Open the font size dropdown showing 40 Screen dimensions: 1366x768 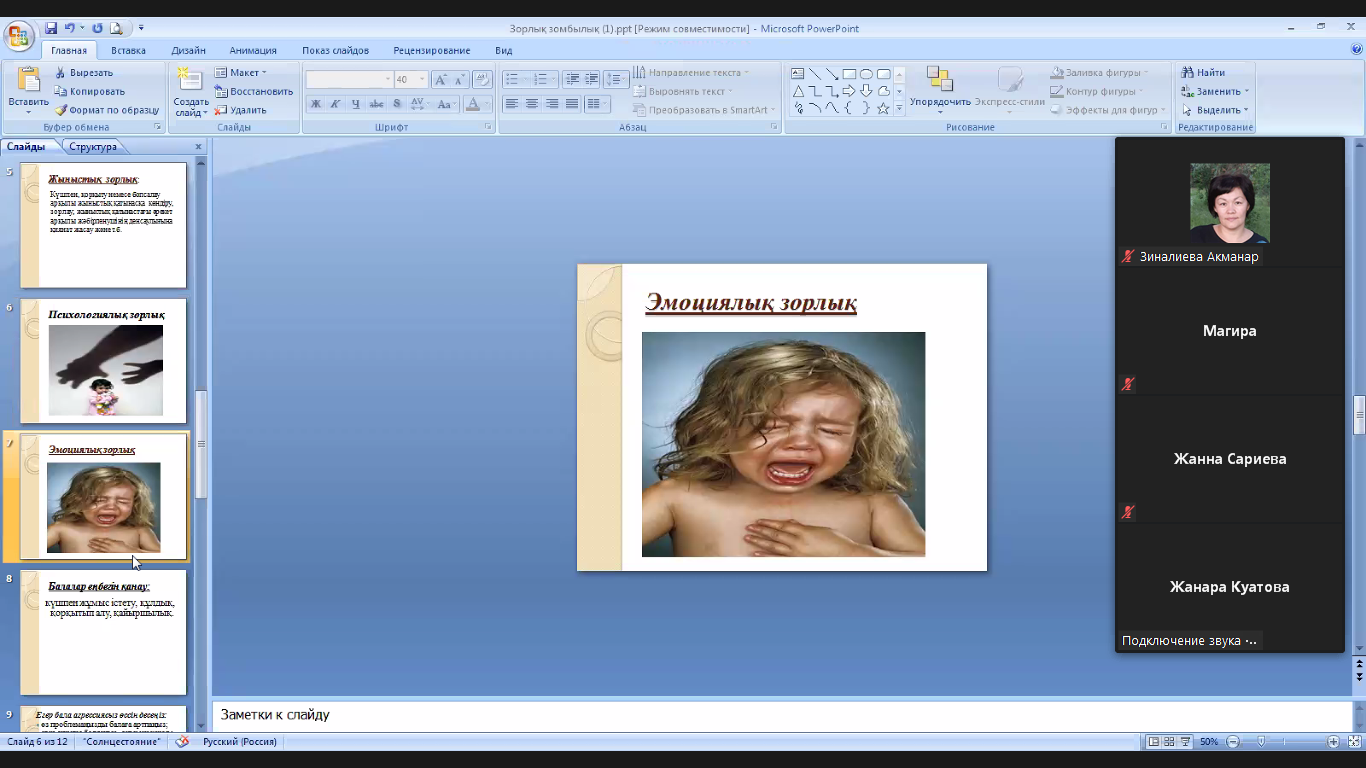click(422, 79)
